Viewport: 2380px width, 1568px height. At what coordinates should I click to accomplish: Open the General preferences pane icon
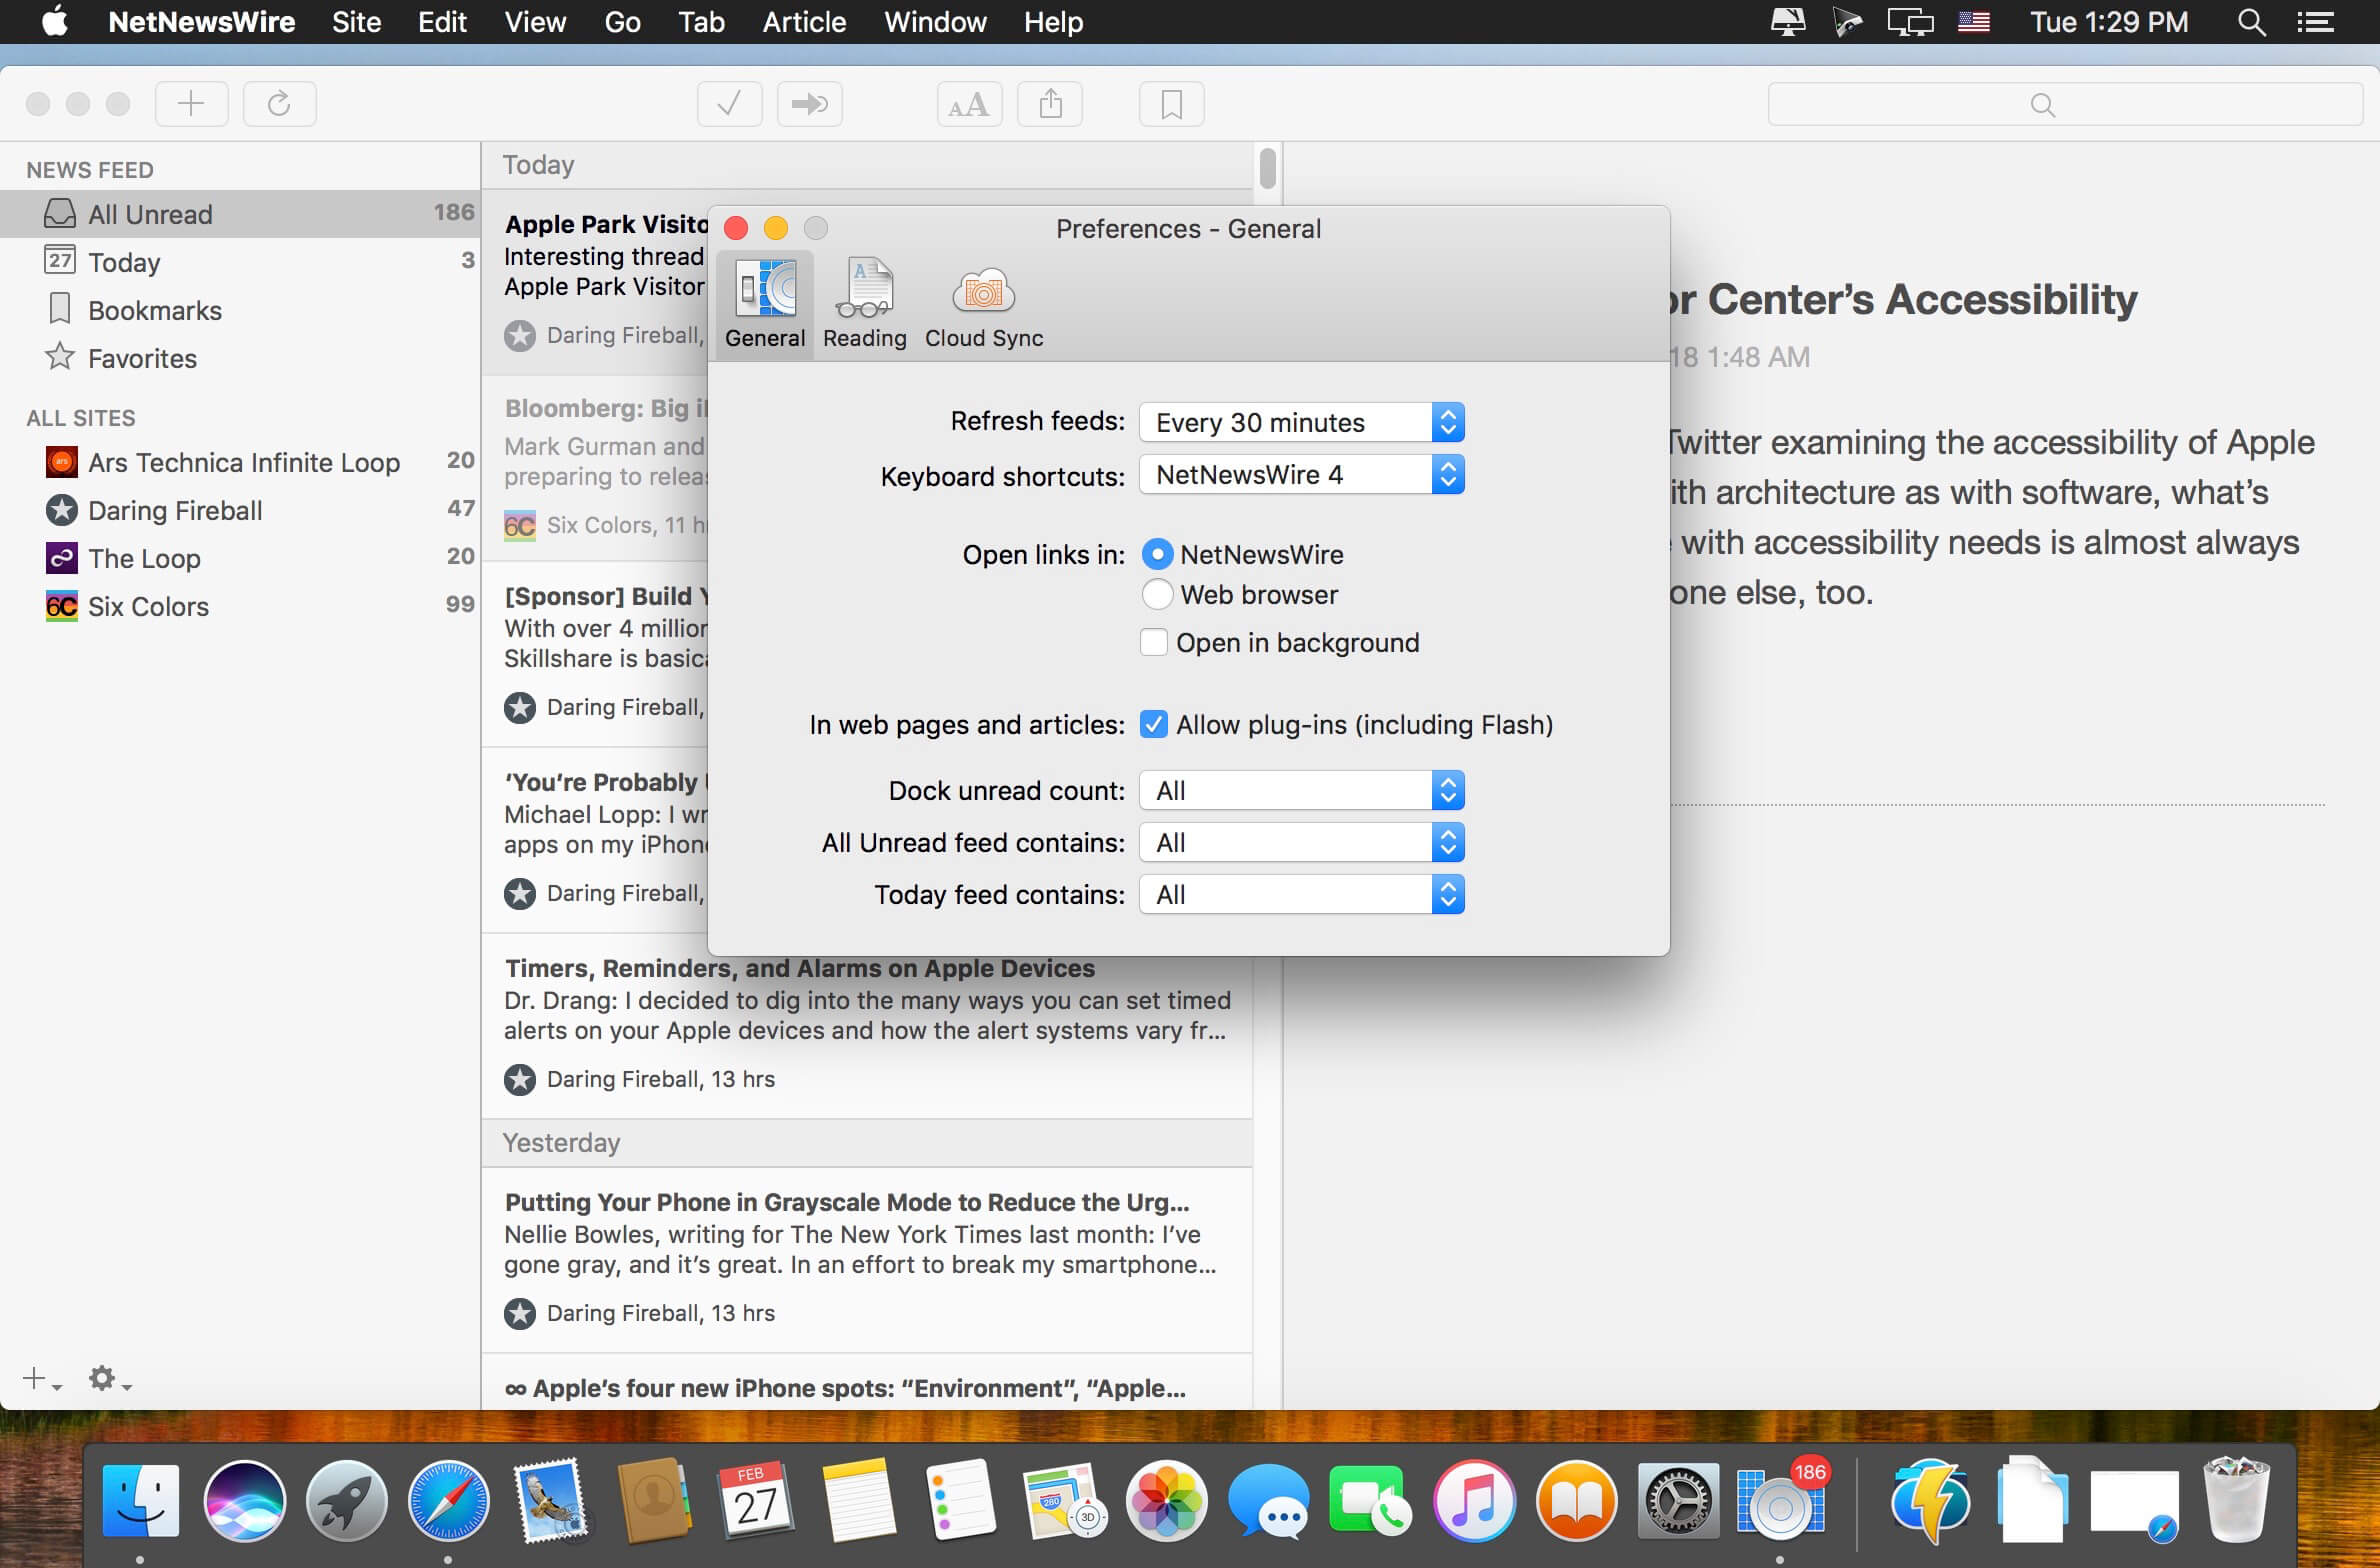[765, 304]
